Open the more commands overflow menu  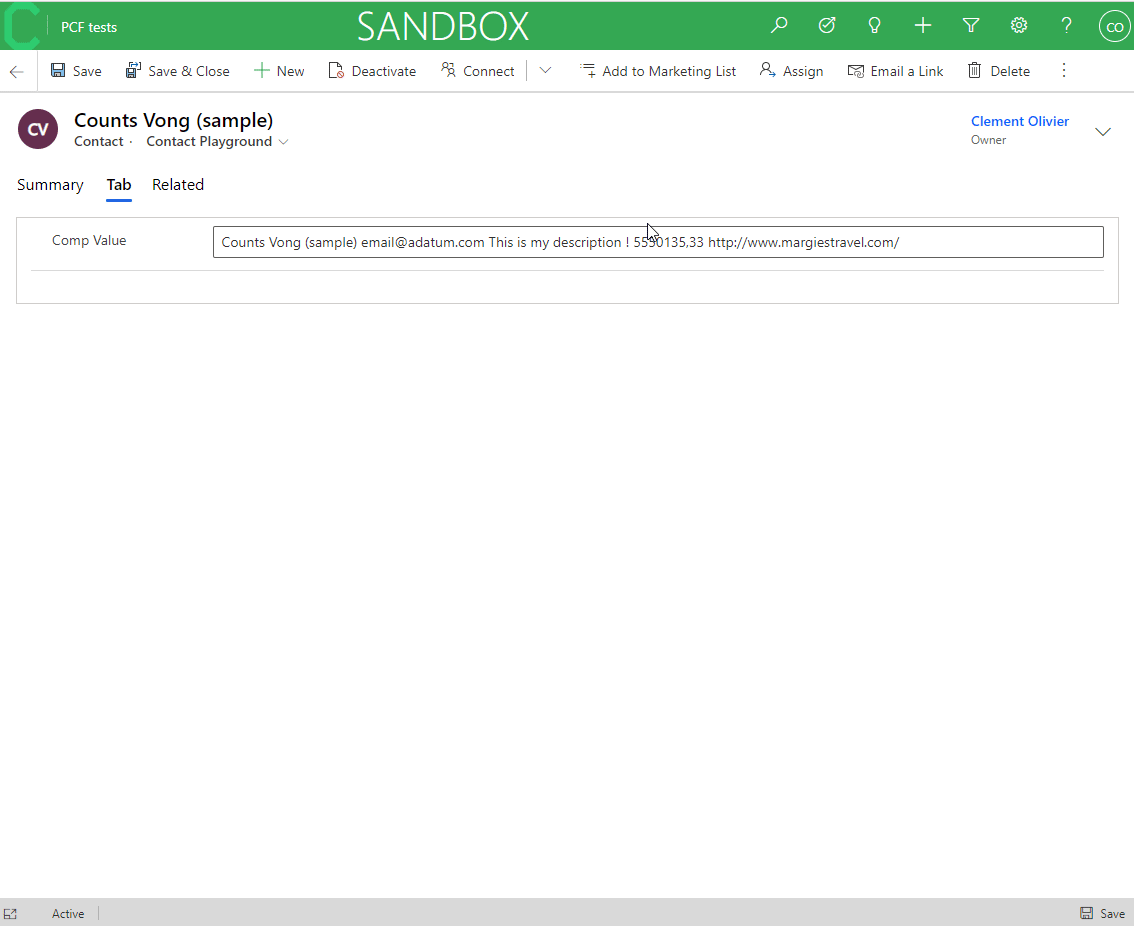(1064, 71)
